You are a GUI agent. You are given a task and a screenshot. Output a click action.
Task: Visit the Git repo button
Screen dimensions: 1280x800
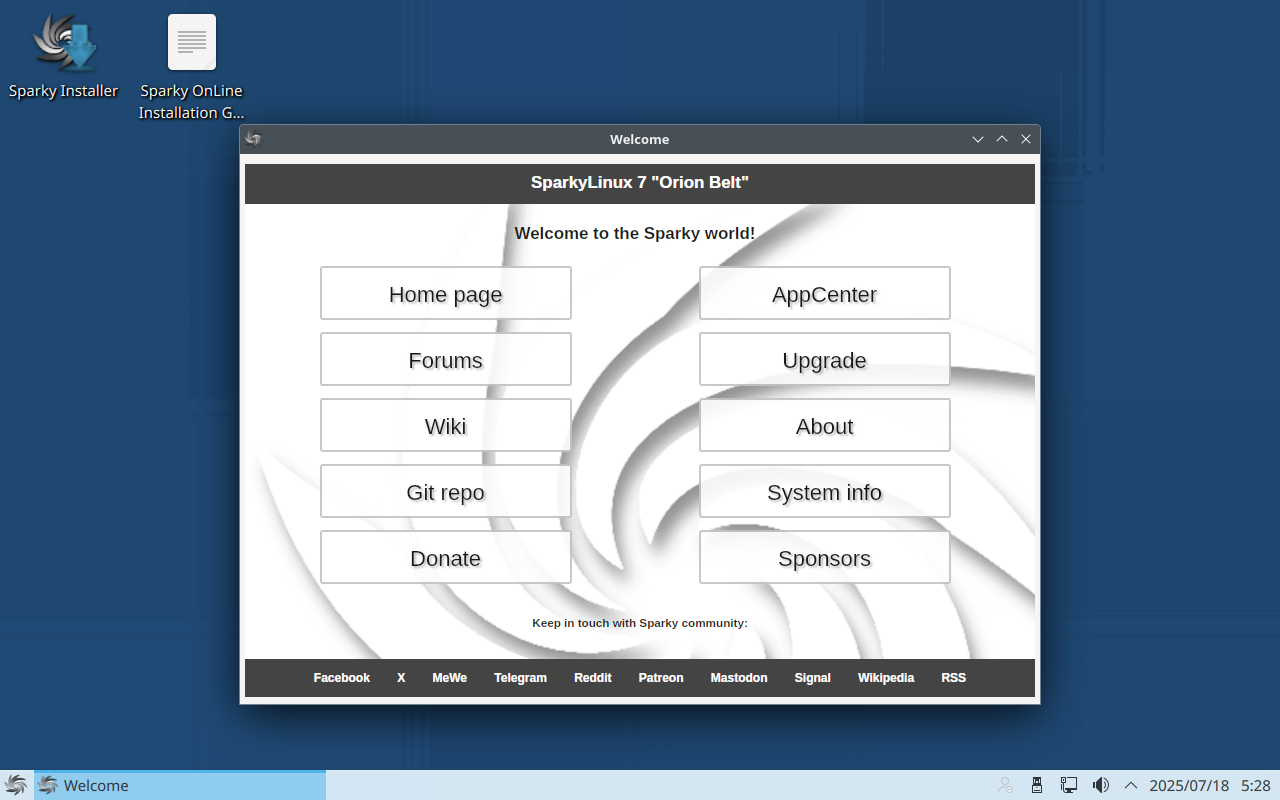point(446,491)
